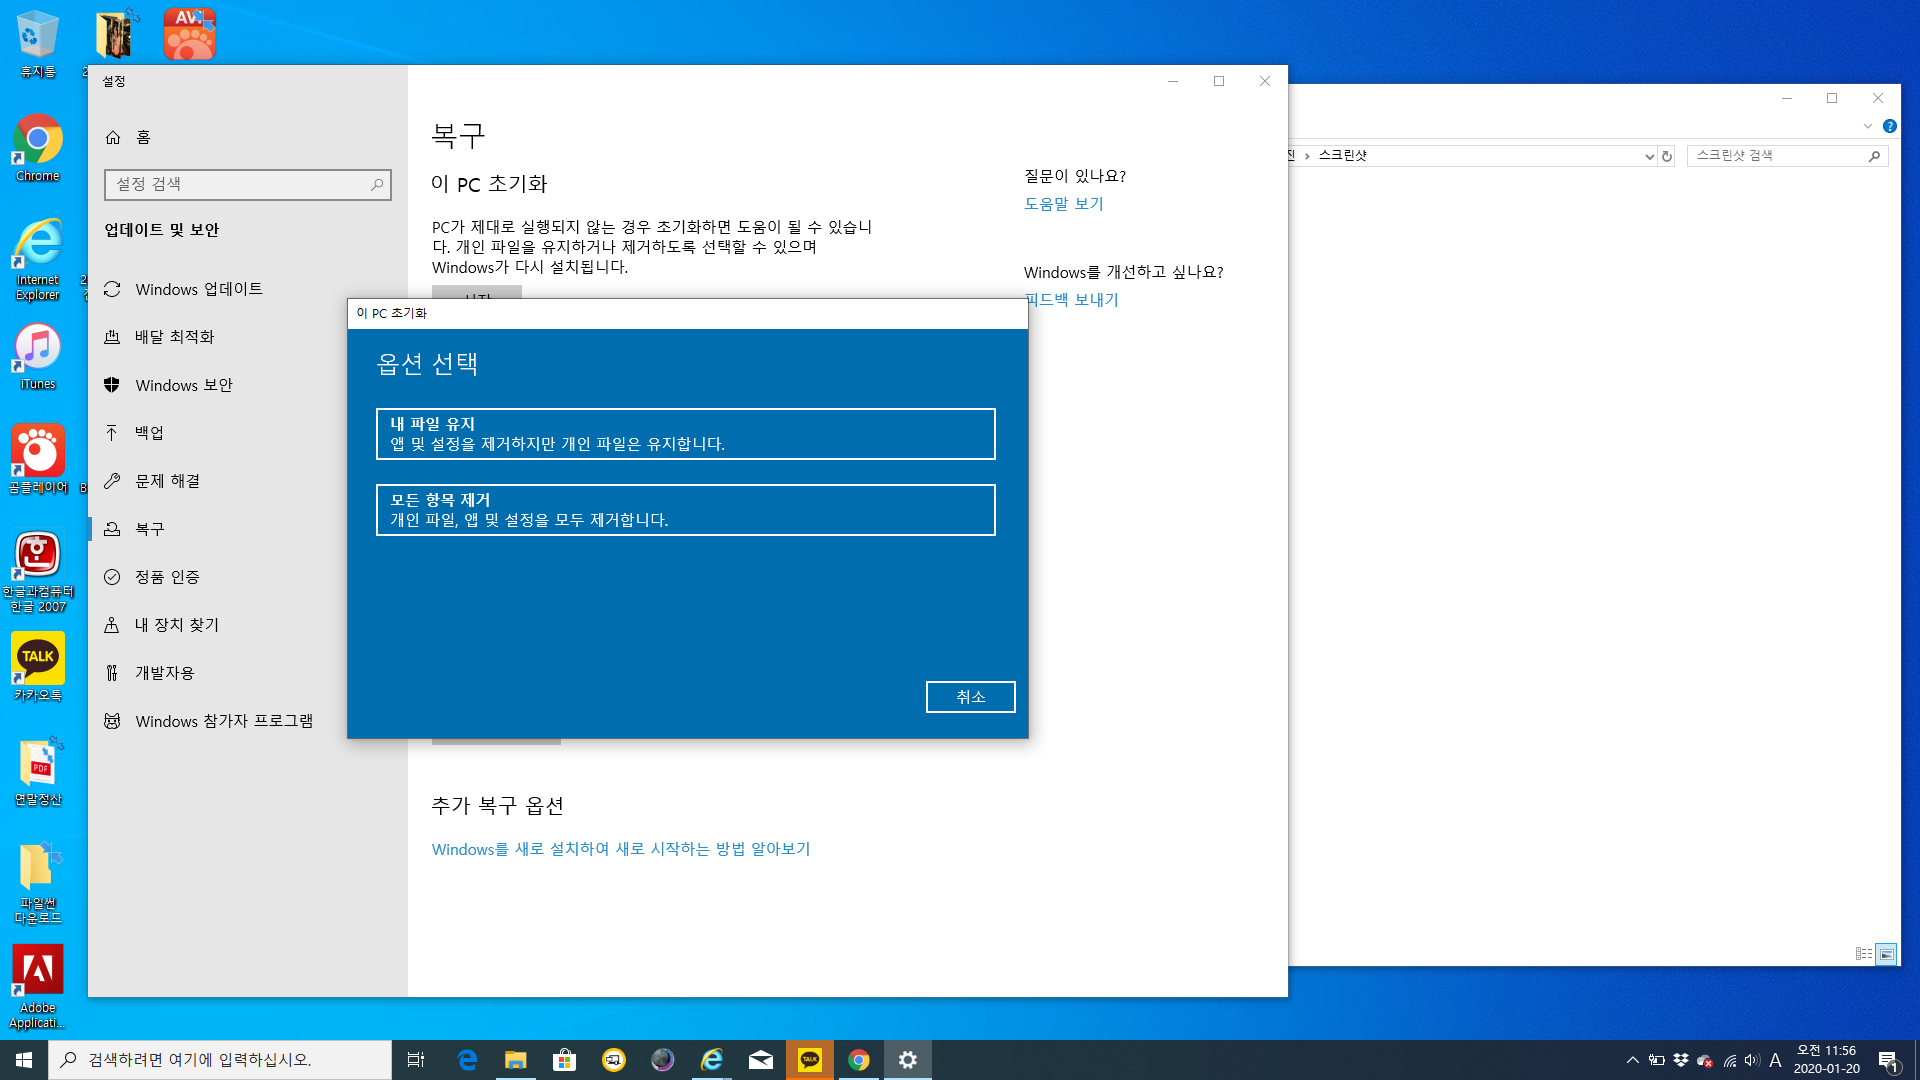Show hidden system tray icons
Image resolution: width=1920 pixels, height=1080 pixels.
click(1632, 1060)
